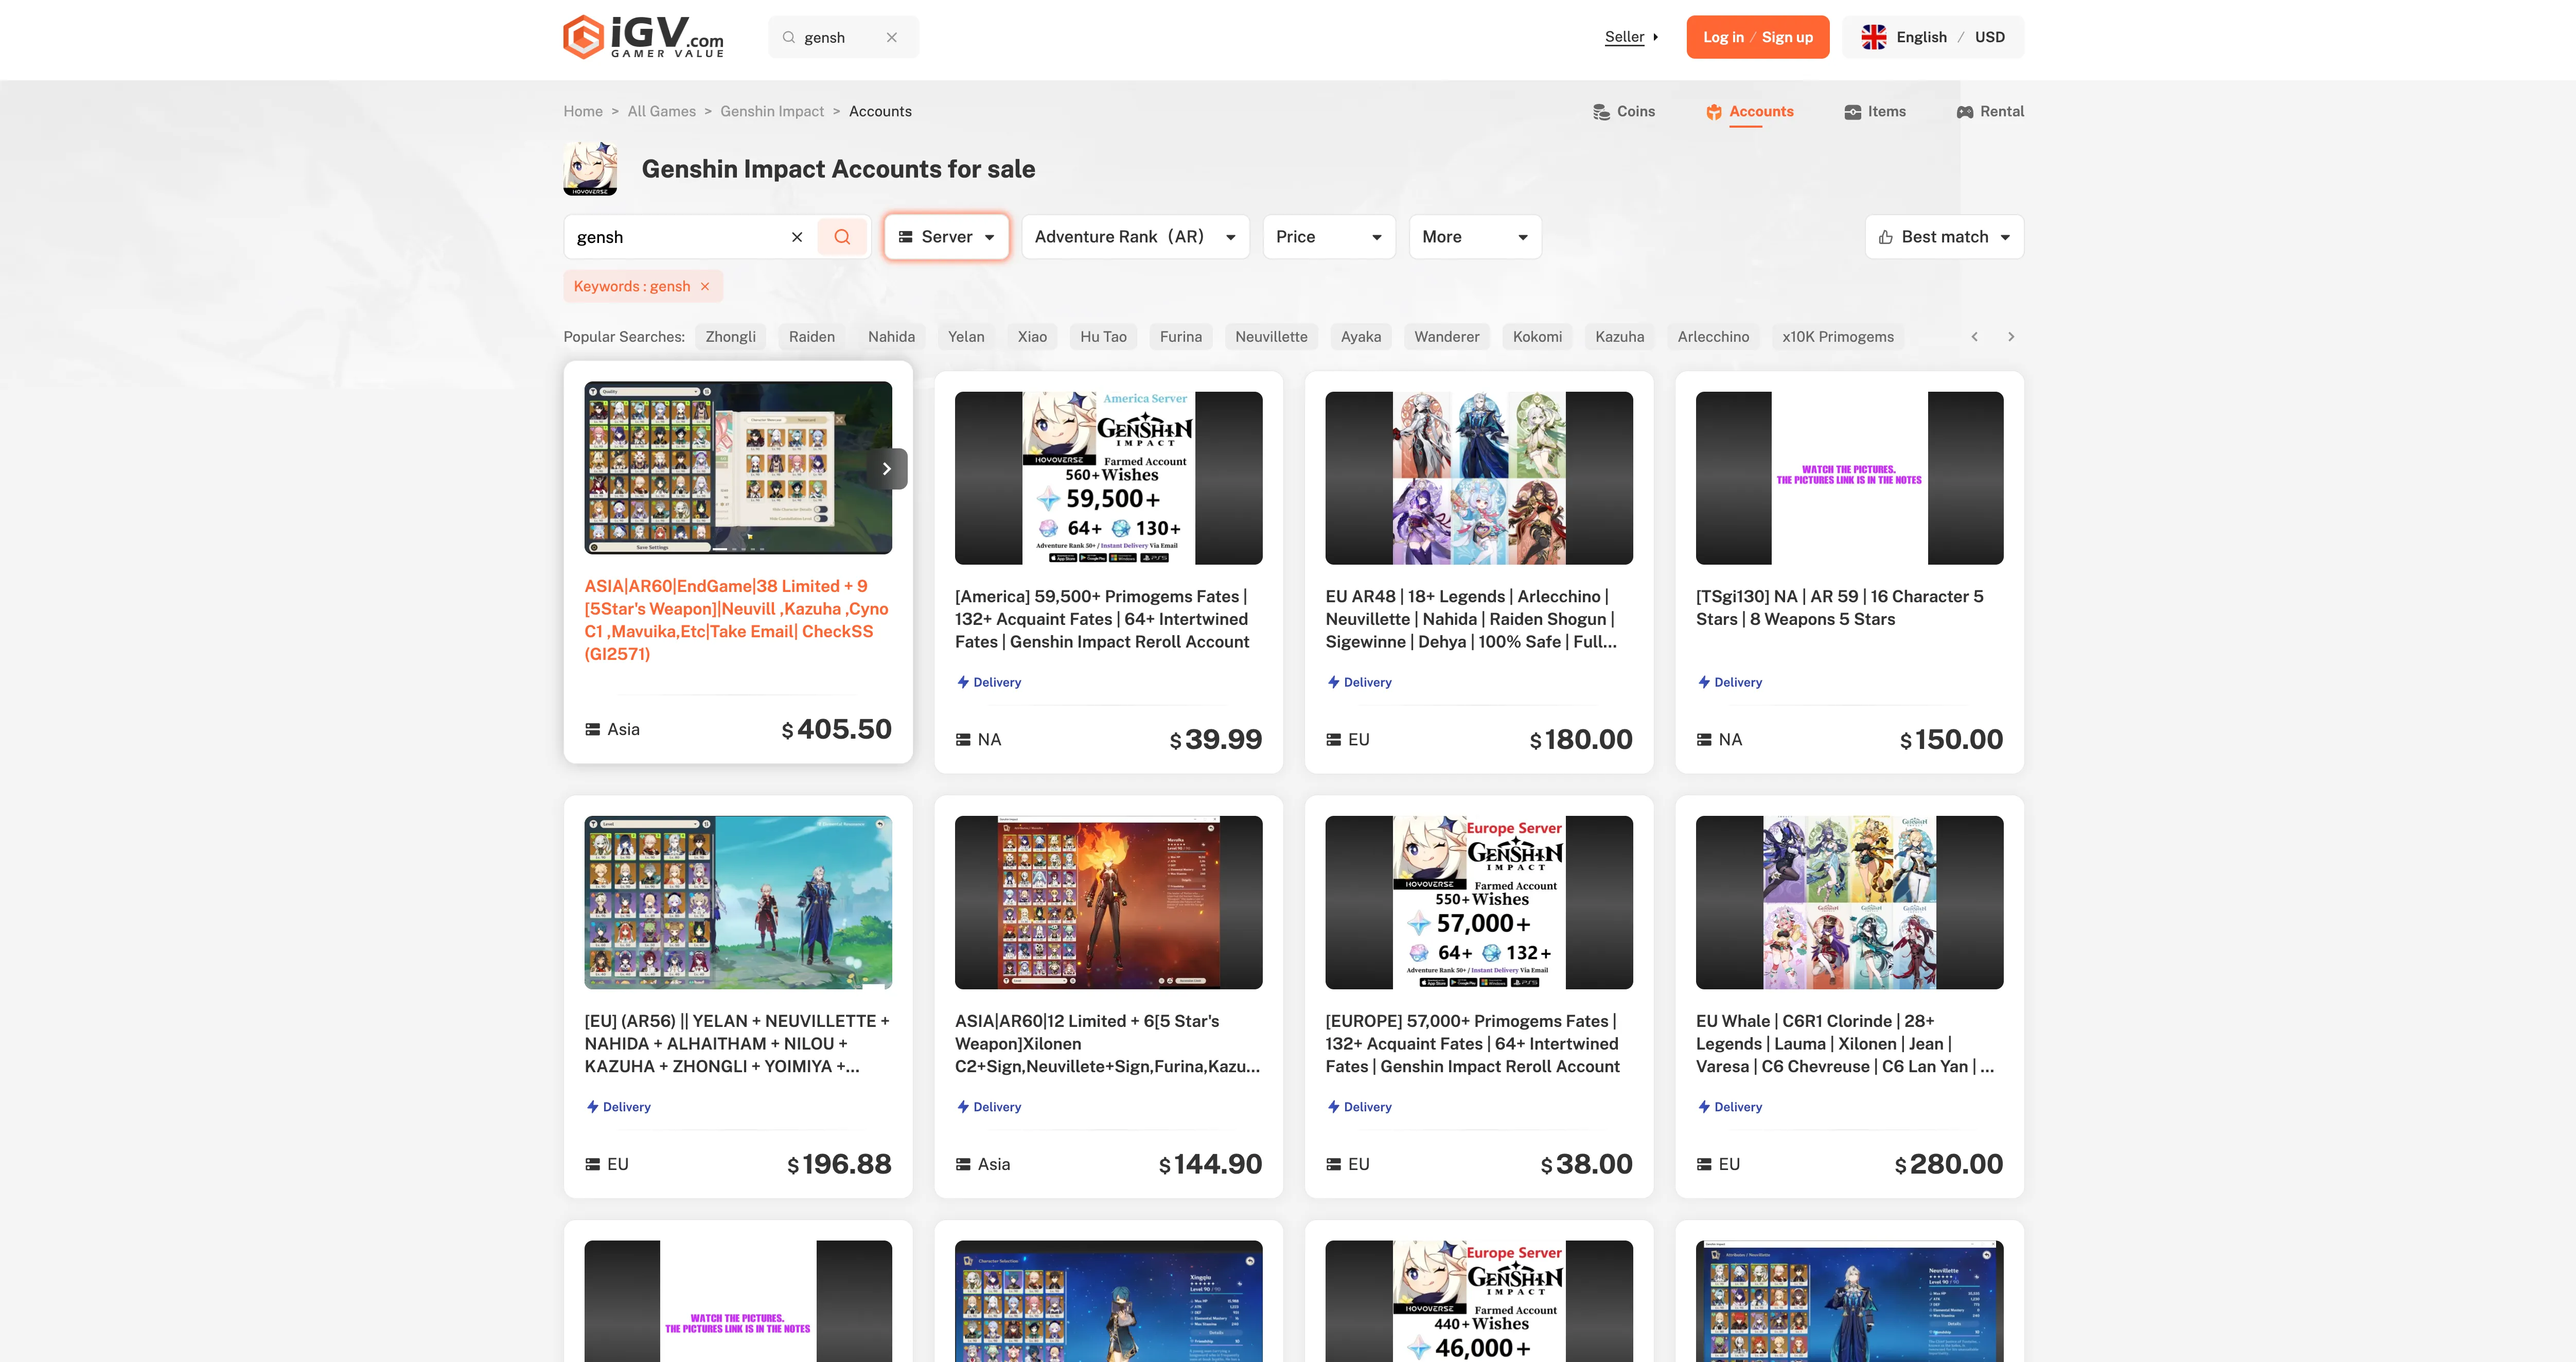The width and height of the screenshot is (2576, 1362).
Task: Open the All Games breadcrumb link
Action: point(661,112)
